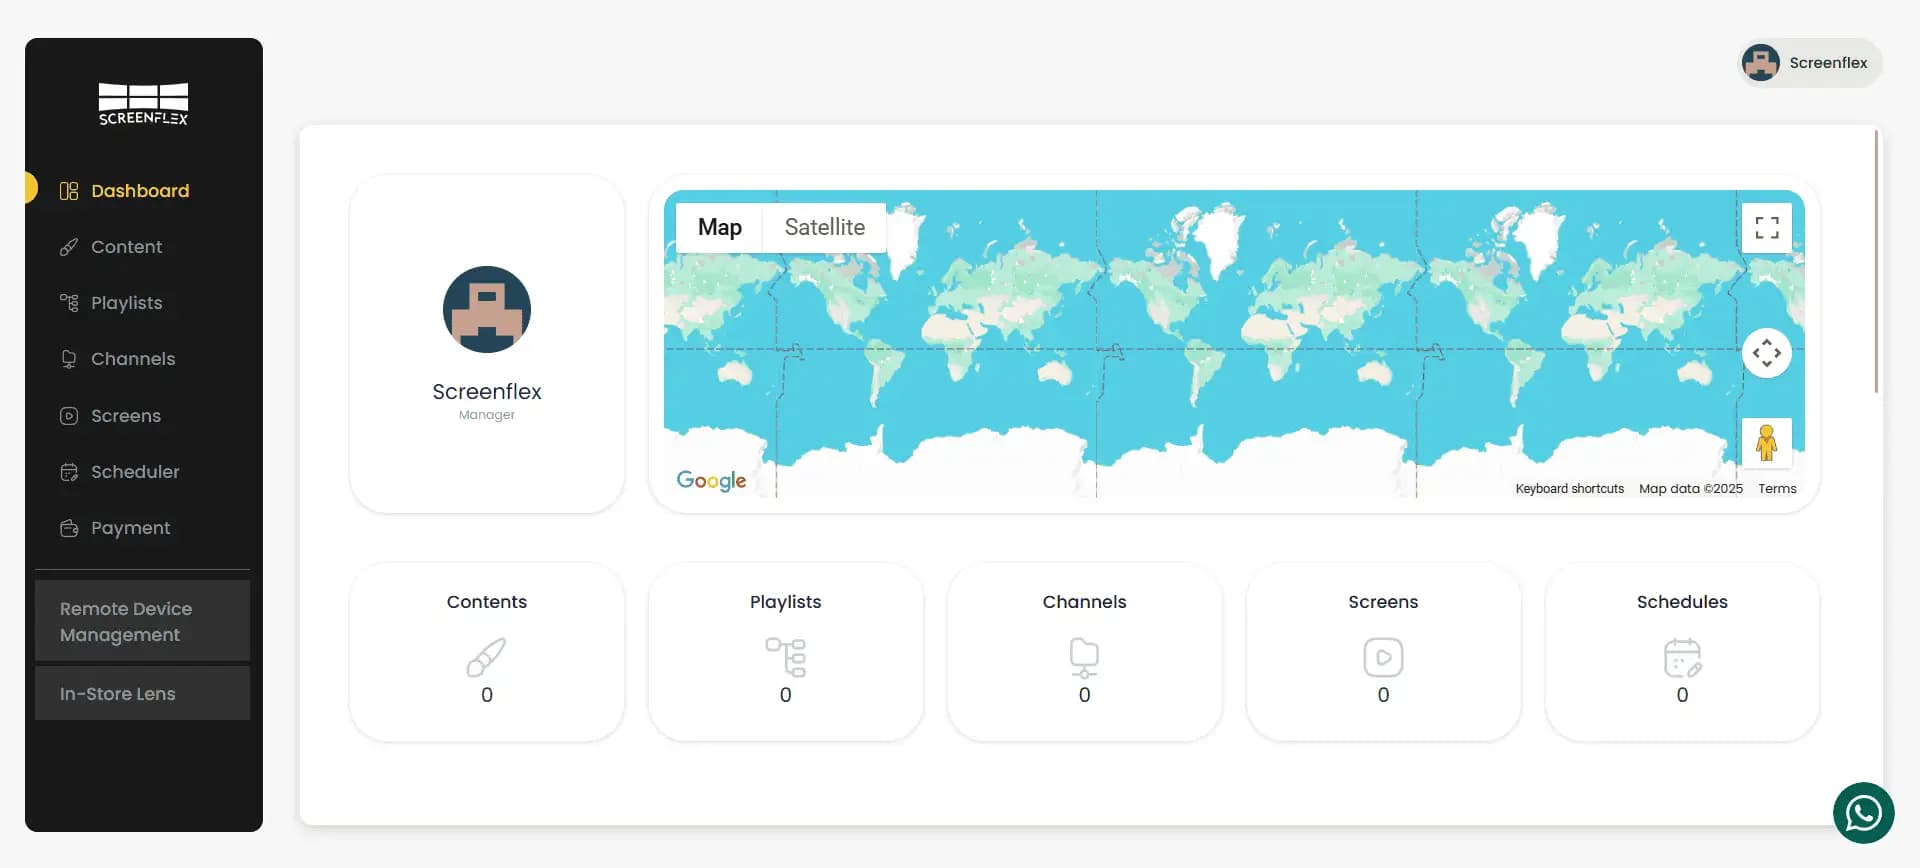
Task: Click the Screenflex manager profile avatar
Action: pos(486,309)
